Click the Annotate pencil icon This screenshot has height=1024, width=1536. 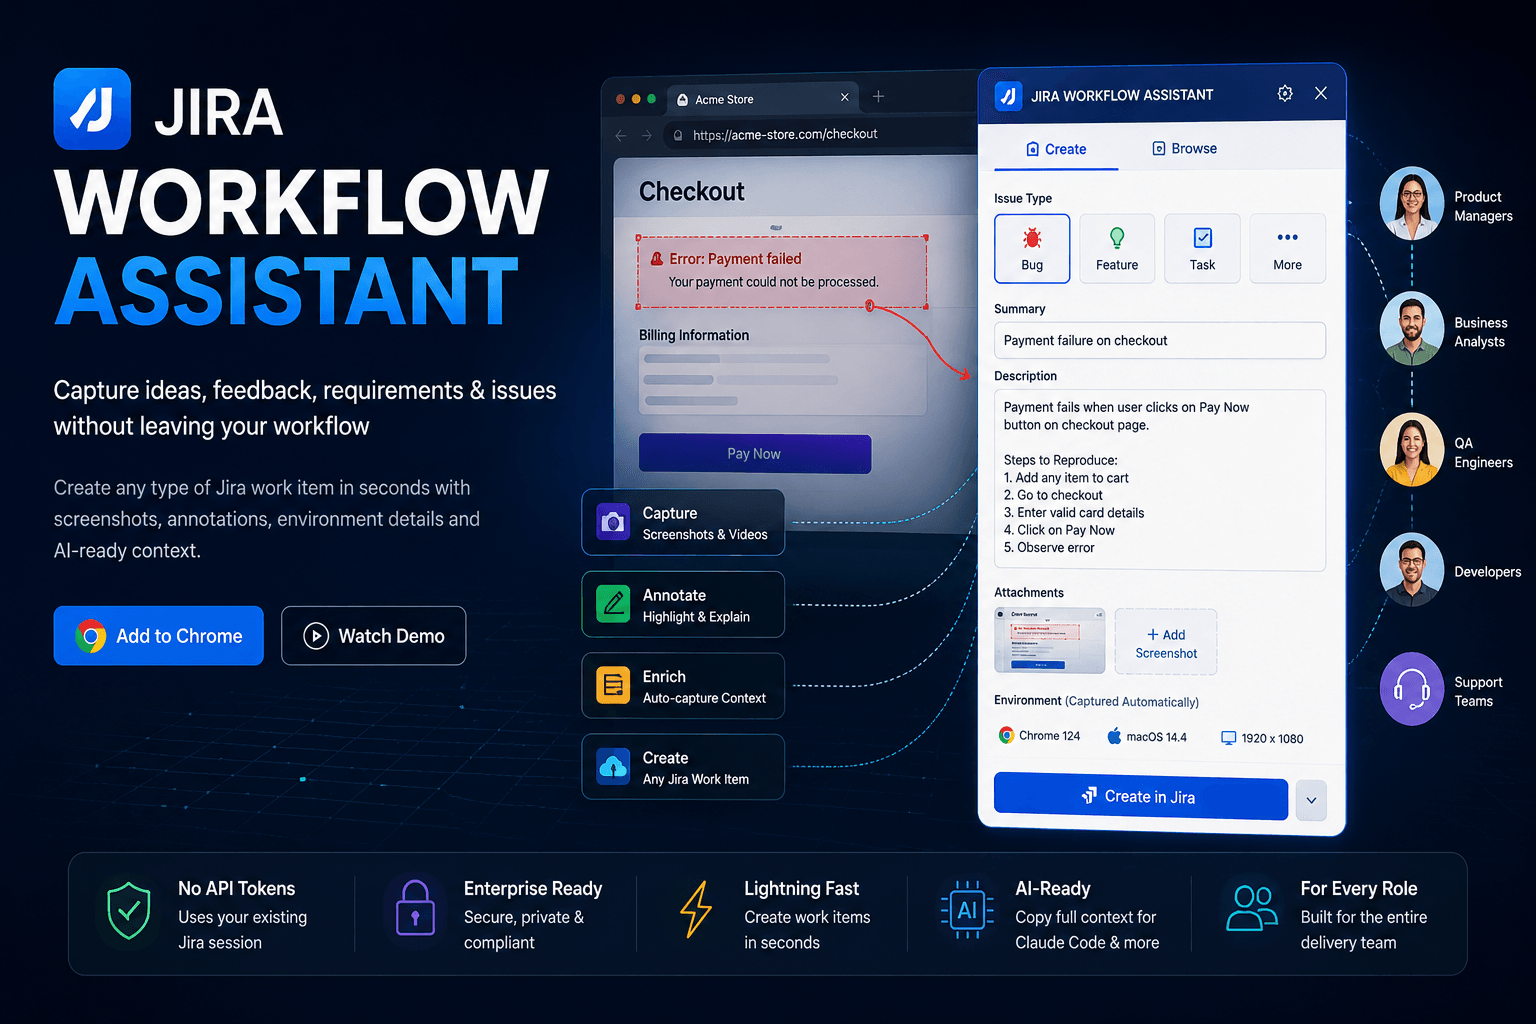coord(613,604)
